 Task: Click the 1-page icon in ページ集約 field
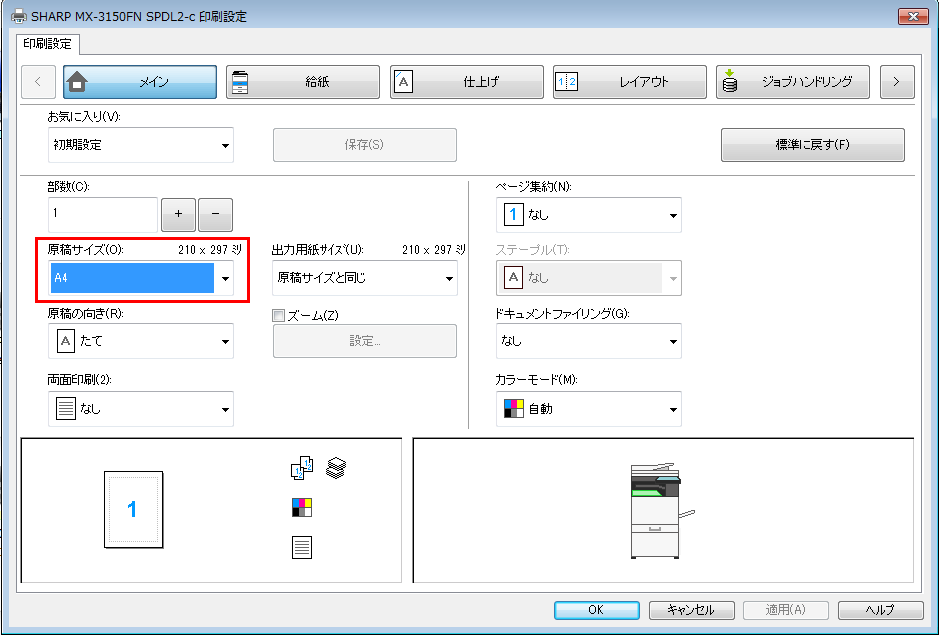(x=514, y=215)
